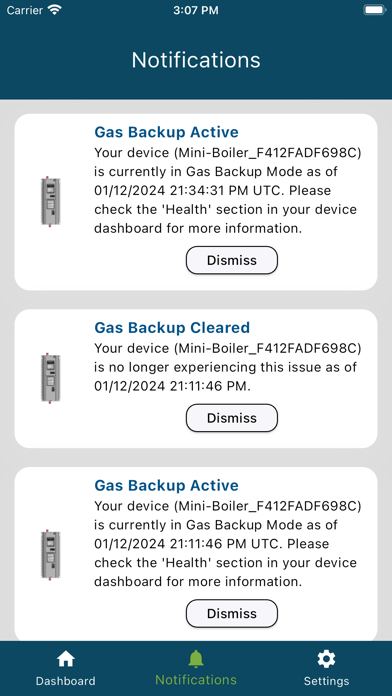This screenshot has width=392, height=696.
Task: Tap the battery indicator icon
Action: 375,10
